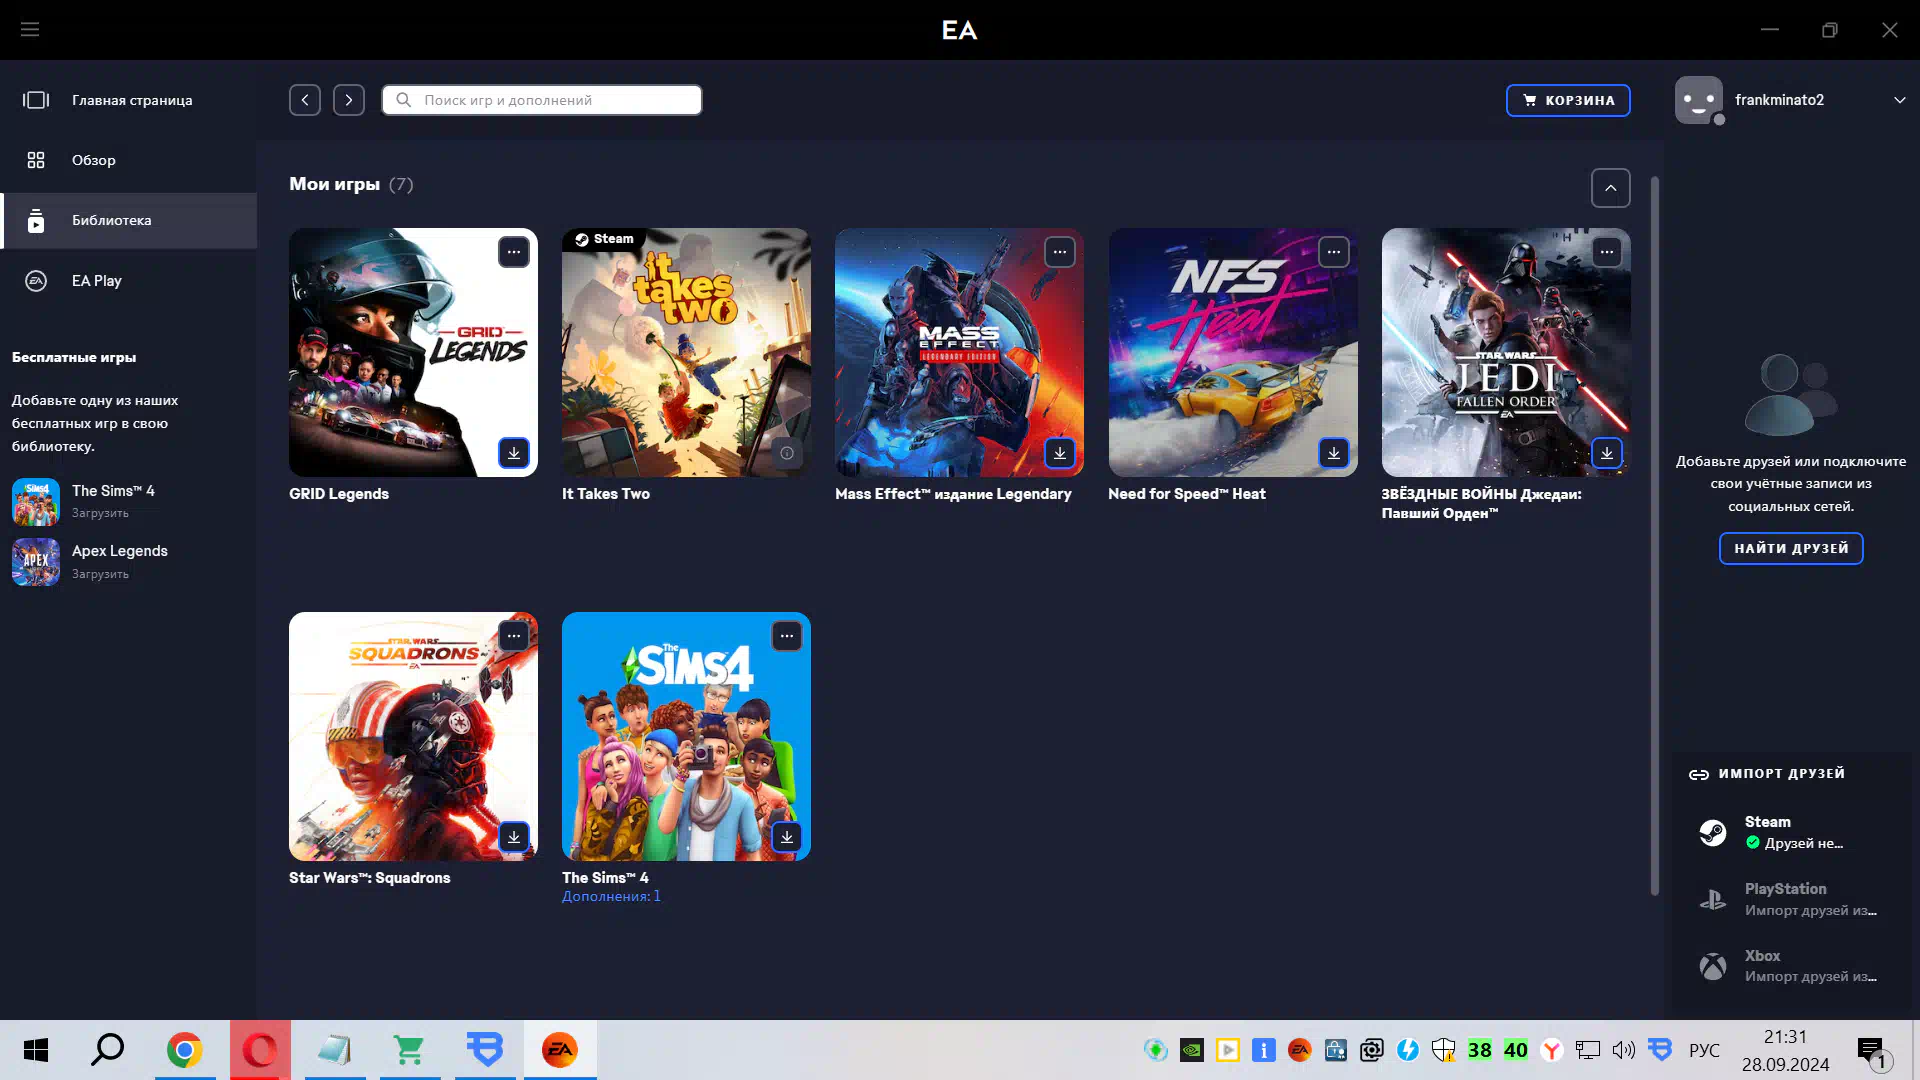The image size is (1920, 1080).
Task: Download Star Wars Jedi Fallen Order
Action: 1607,453
